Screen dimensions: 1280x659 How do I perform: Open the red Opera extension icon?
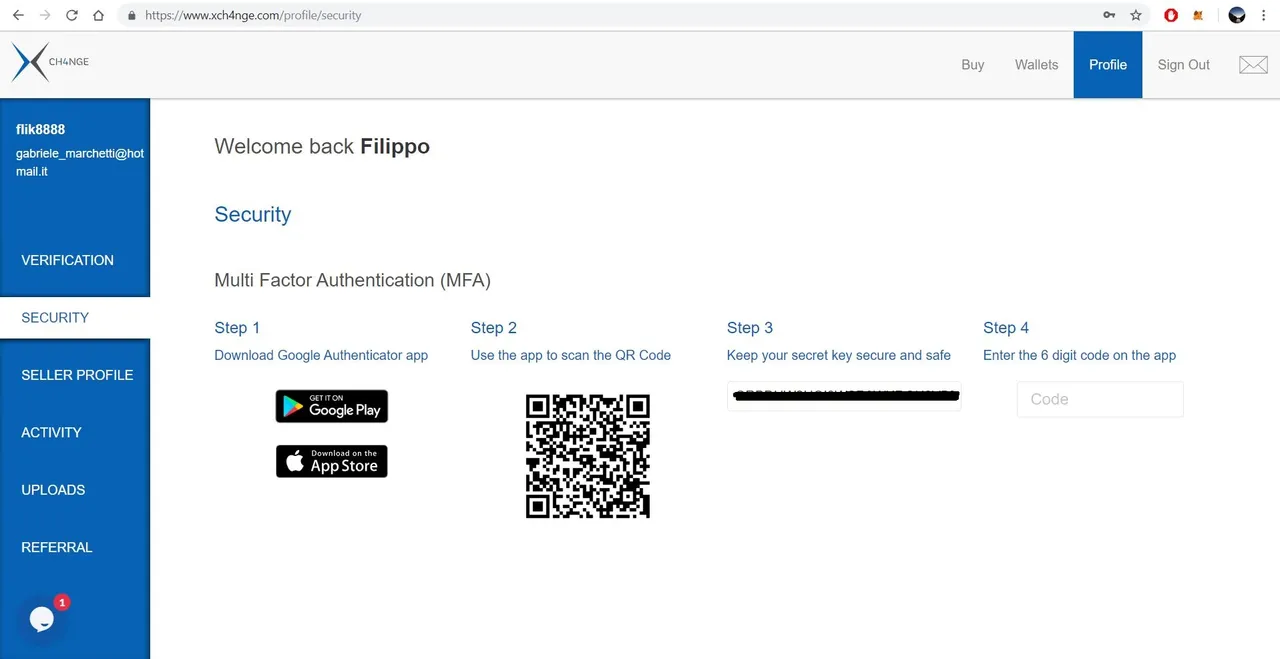1171,15
